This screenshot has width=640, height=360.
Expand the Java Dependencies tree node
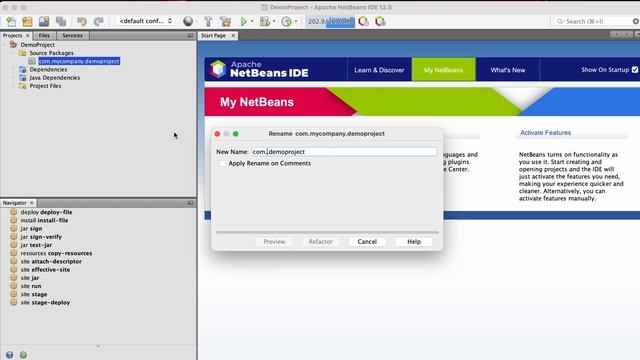pos(13,78)
